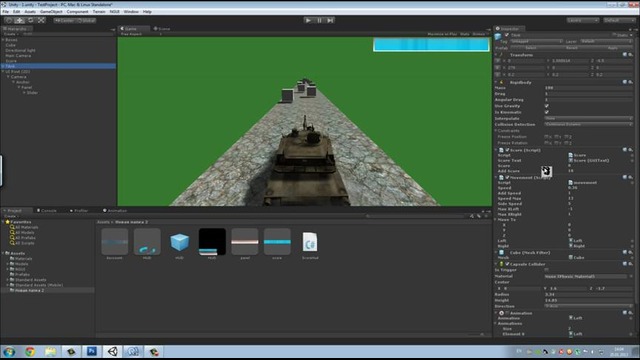Click the Capsule Collider Radius field

click(588, 294)
